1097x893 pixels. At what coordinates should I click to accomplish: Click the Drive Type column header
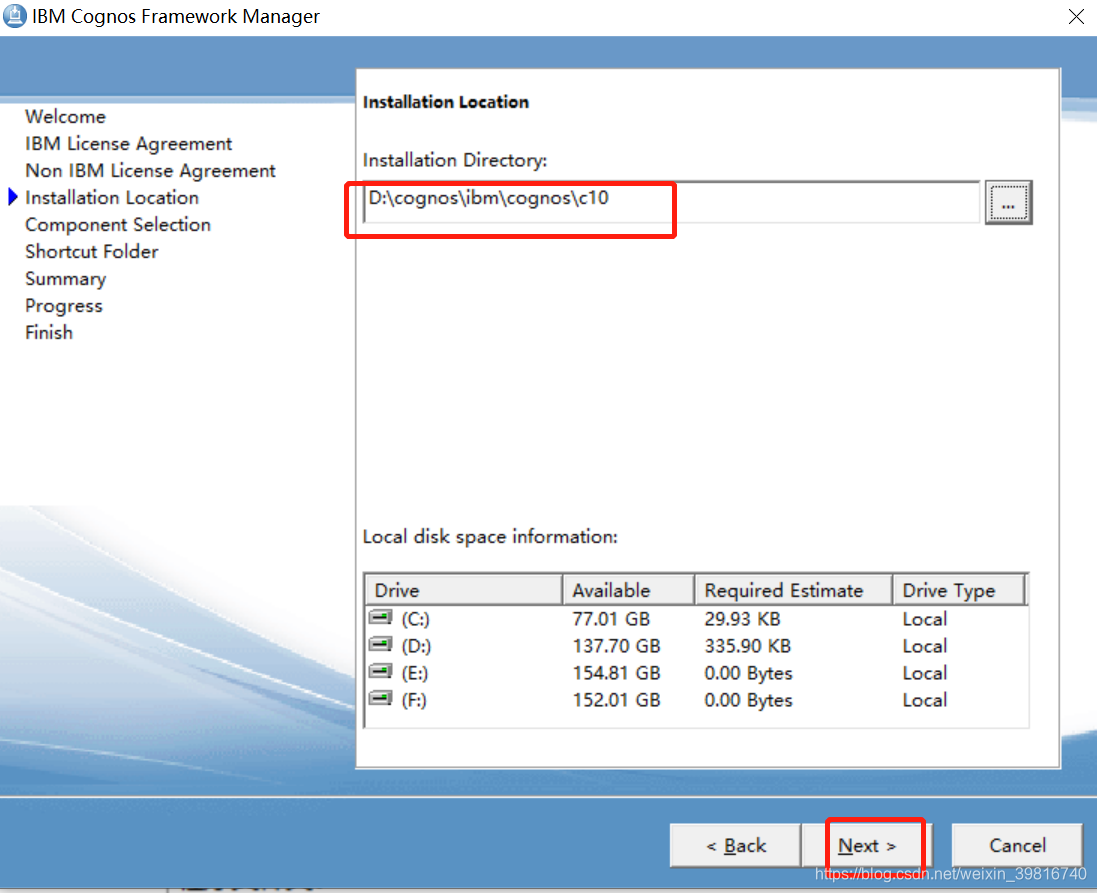coord(959,590)
